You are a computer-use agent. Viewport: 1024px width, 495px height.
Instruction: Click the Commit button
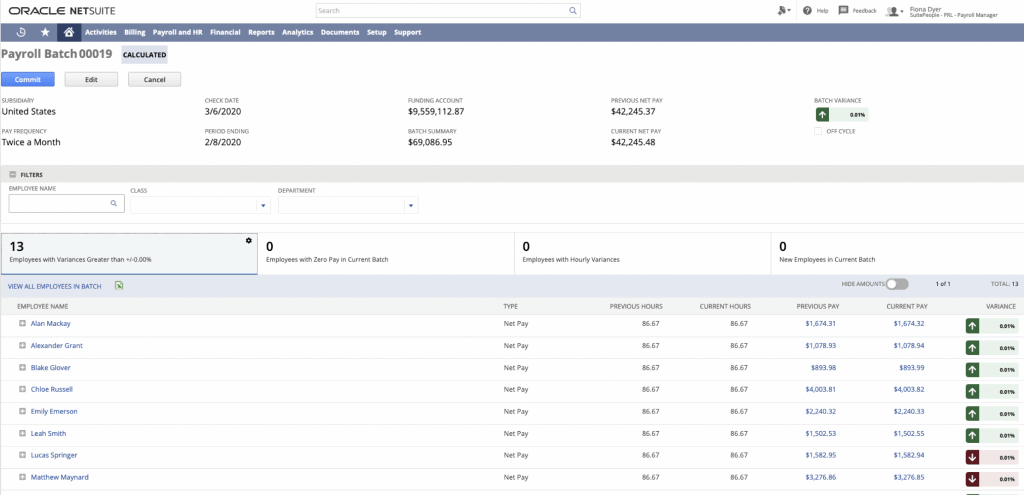[x=28, y=79]
